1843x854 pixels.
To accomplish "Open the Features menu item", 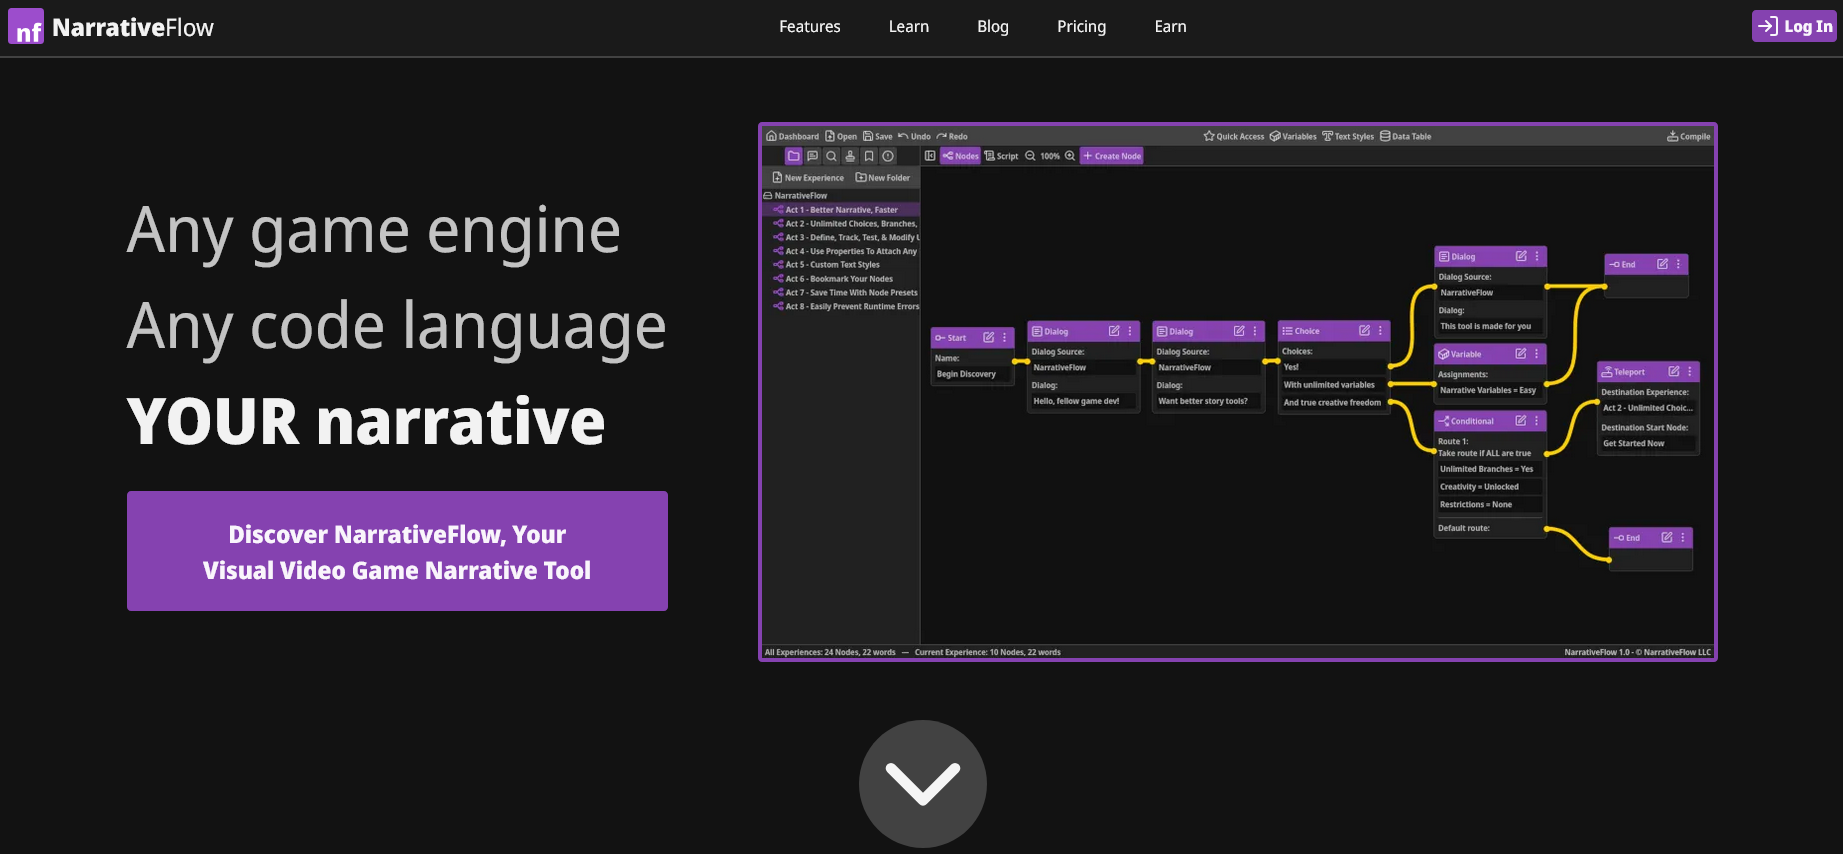I will (x=810, y=27).
